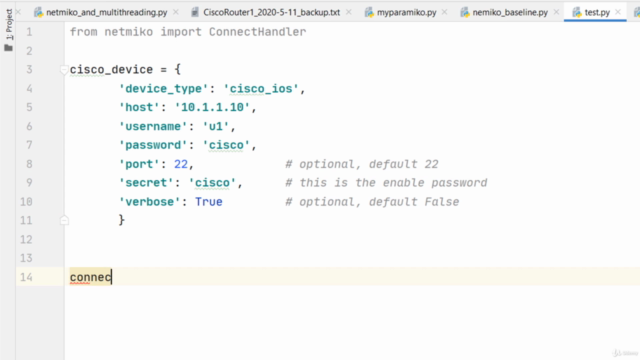Click the True value on line 10

click(x=209, y=202)
